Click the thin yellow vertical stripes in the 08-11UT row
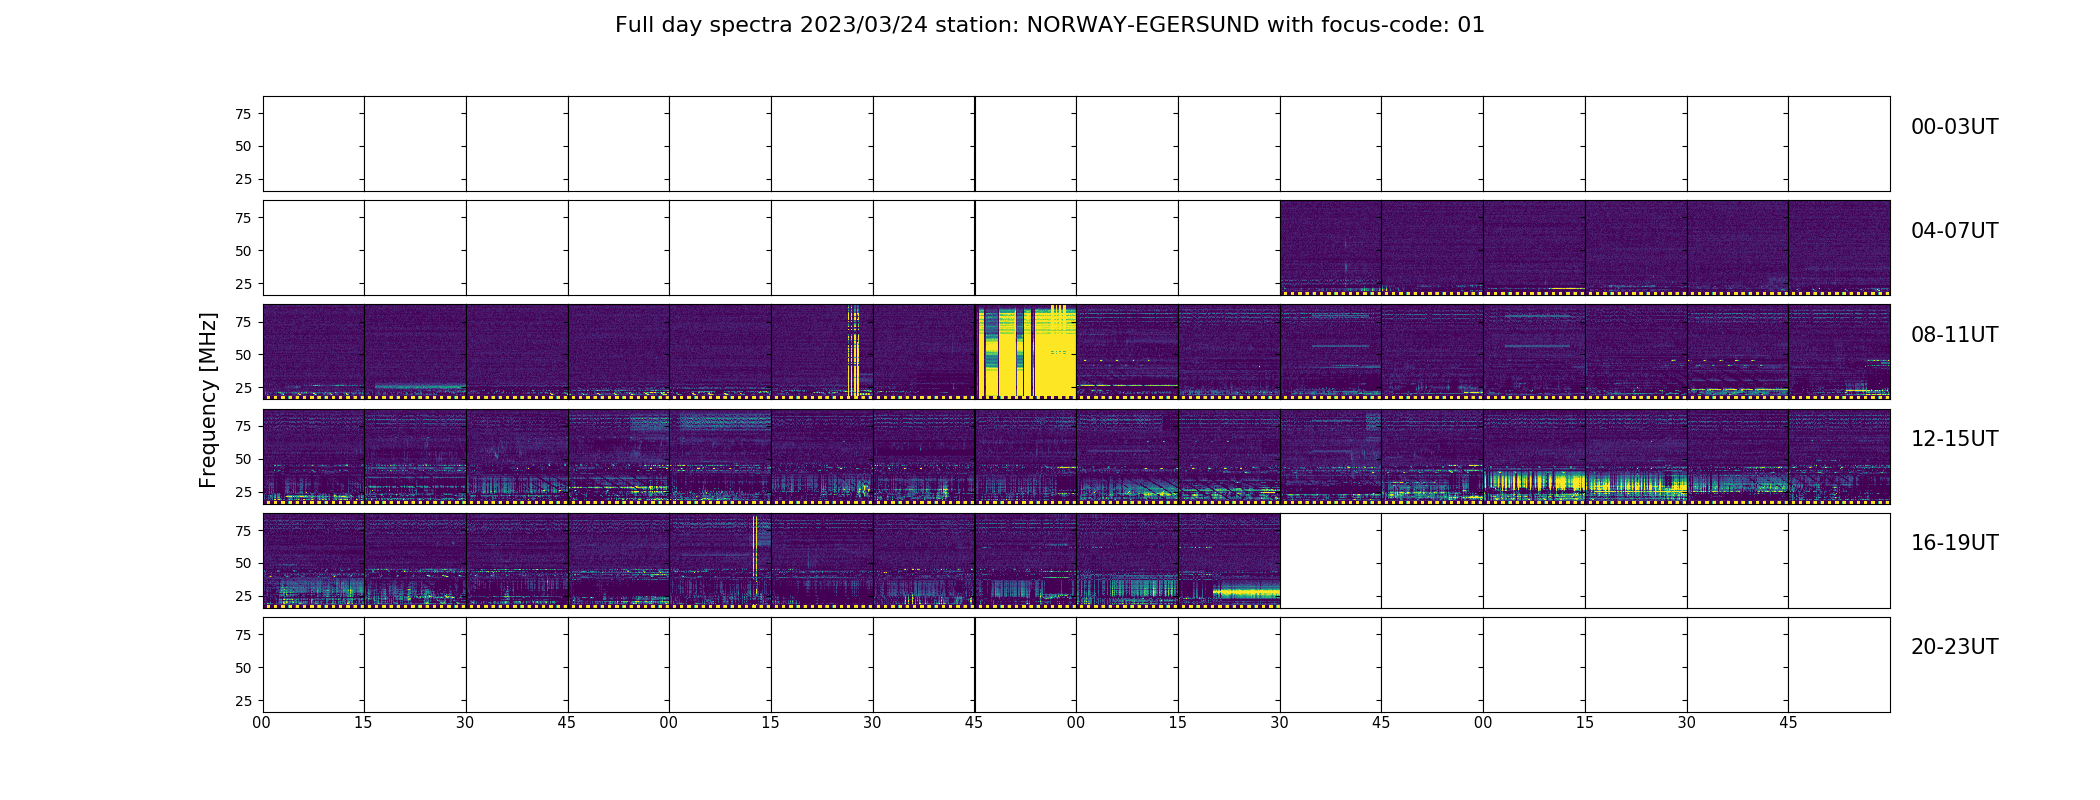The height and width of the screenshot is (800, 2100). click(853, 352)
